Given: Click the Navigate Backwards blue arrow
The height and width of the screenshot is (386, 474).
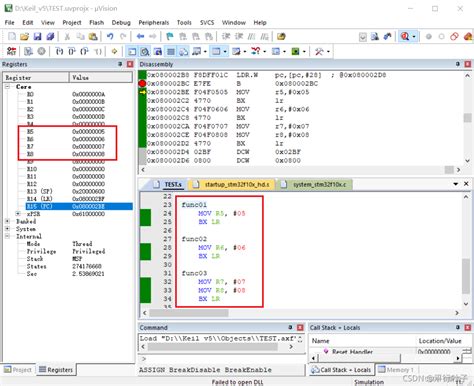Looking at the screenshot, I should tap(140, 36).
